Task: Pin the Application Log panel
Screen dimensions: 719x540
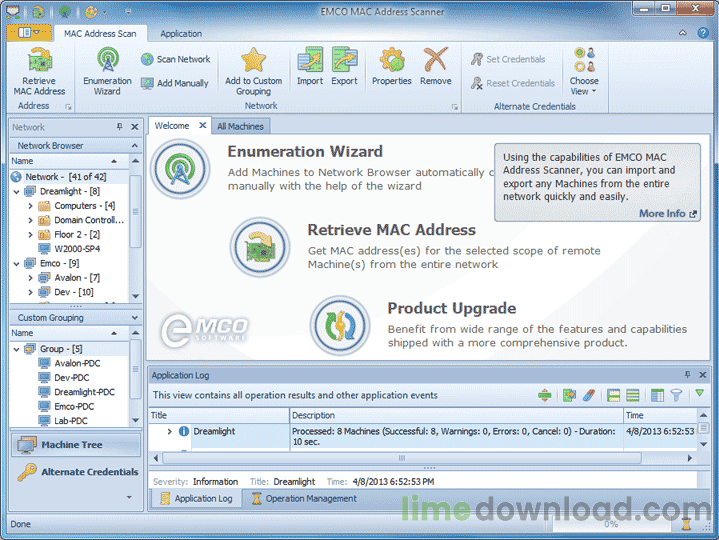Action: point(687,375)
